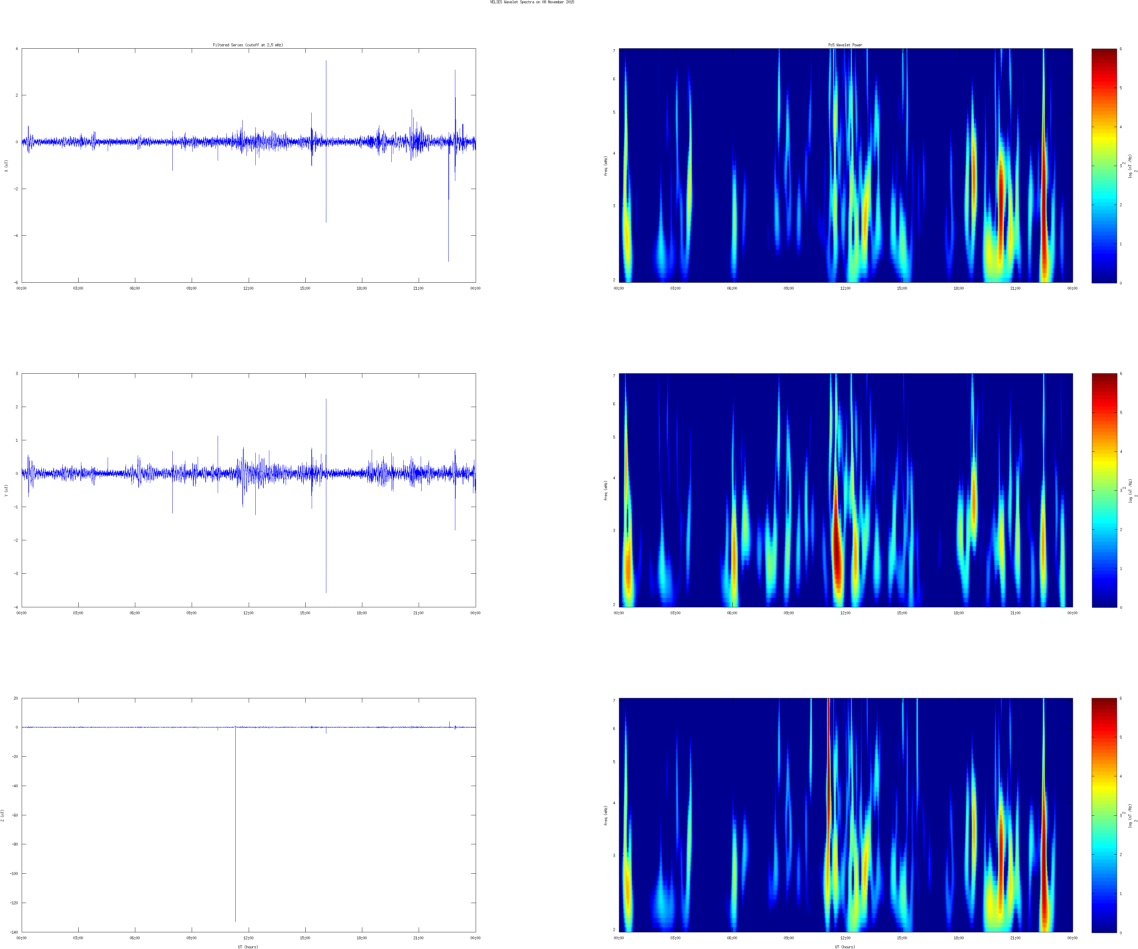Viewport: 1138px width, 949px height.
Task: Click the 'Pc5 Wavelet Power' heading
Action: click(846, 45)
